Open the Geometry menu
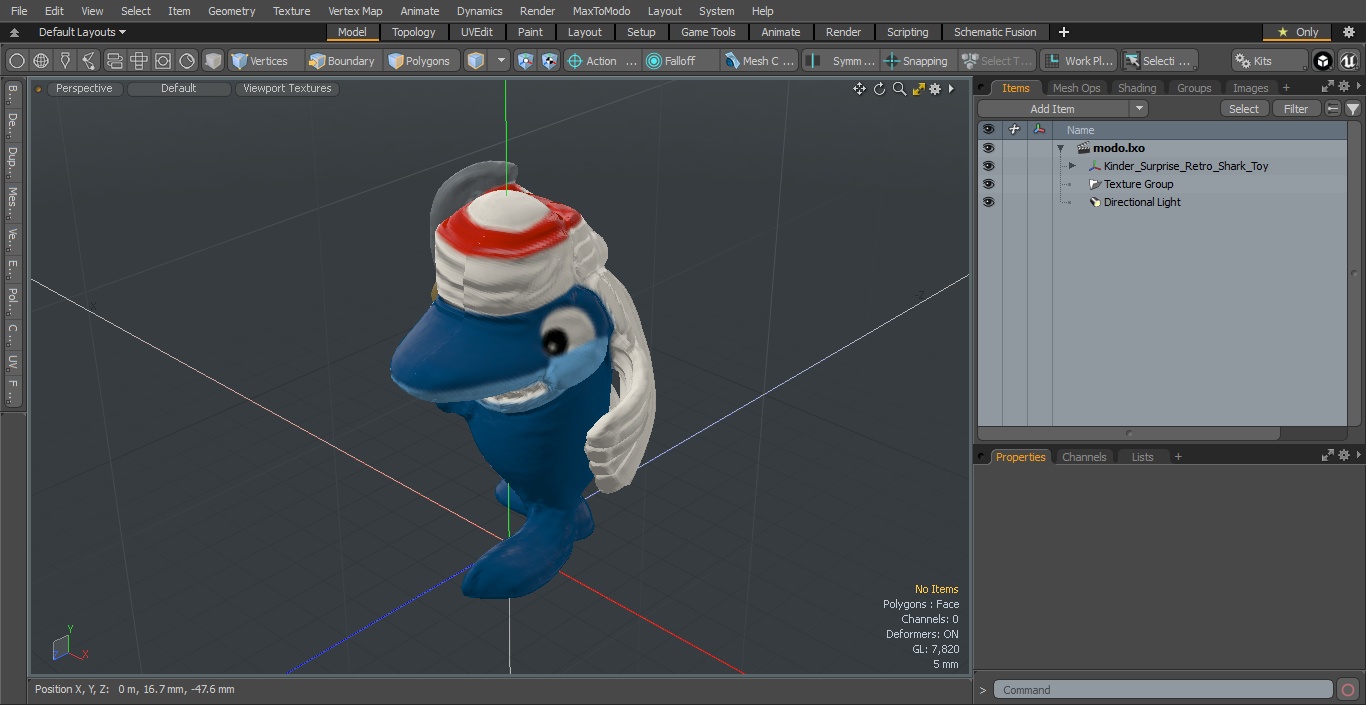1366x705 pixels. pos(231,11)
